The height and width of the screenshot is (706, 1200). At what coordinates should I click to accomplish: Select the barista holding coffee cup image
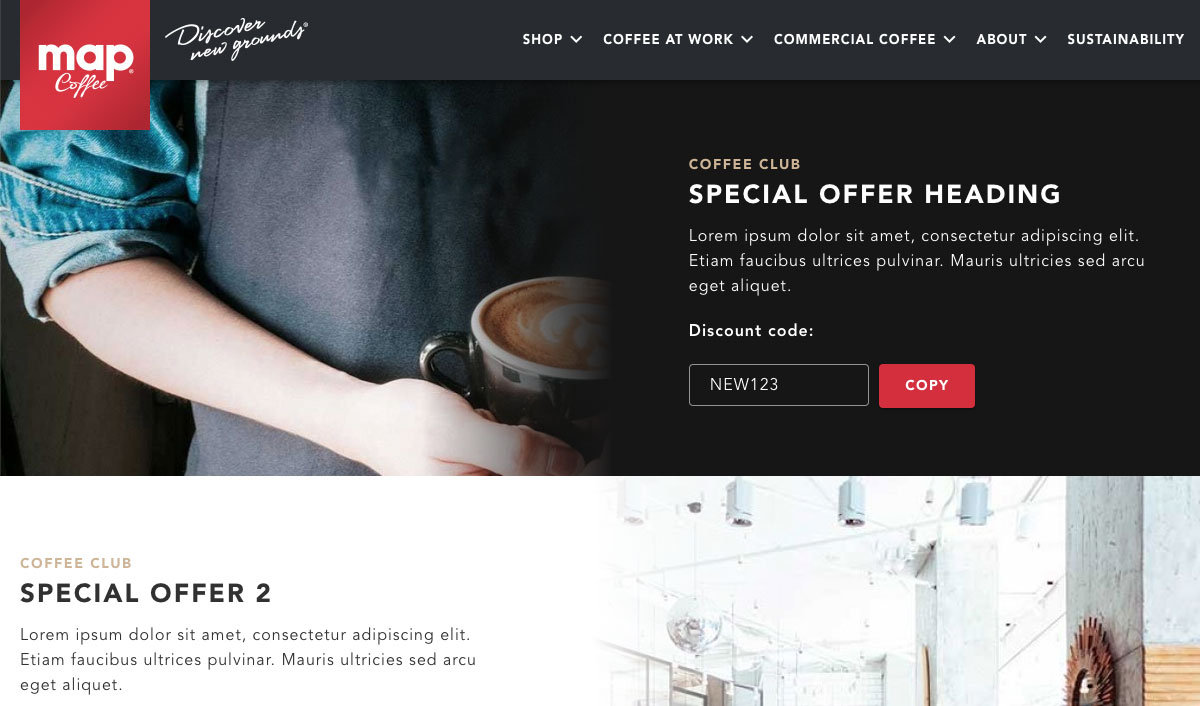[305, 278]
